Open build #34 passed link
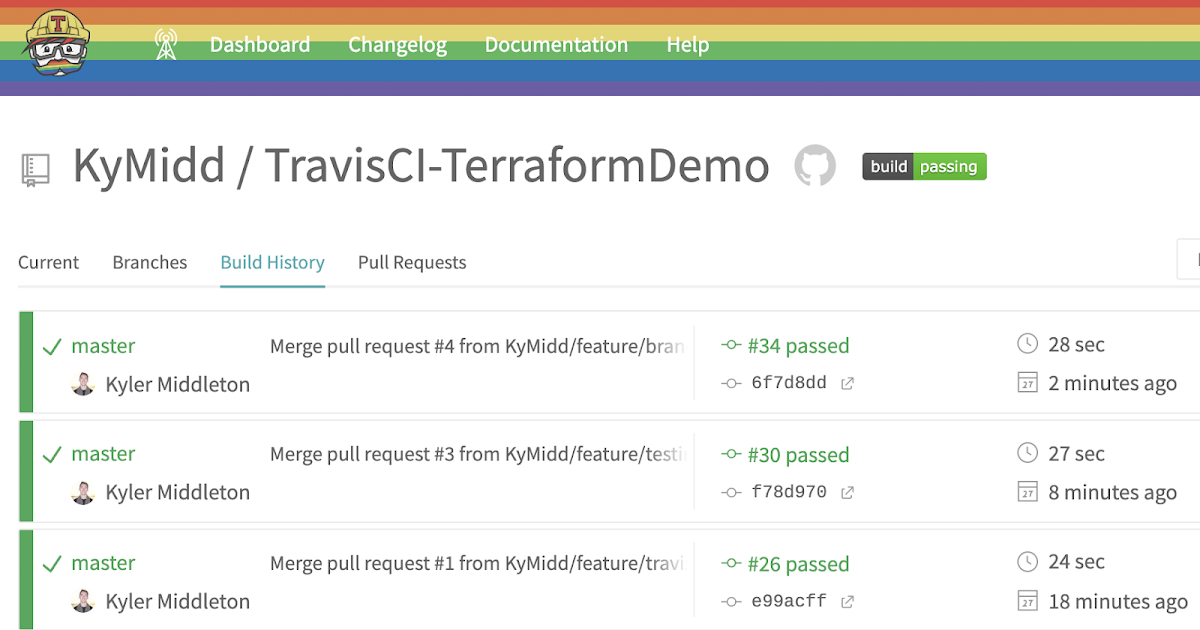The height and width of the screenshot is (630, 1200). click(800, 344)
